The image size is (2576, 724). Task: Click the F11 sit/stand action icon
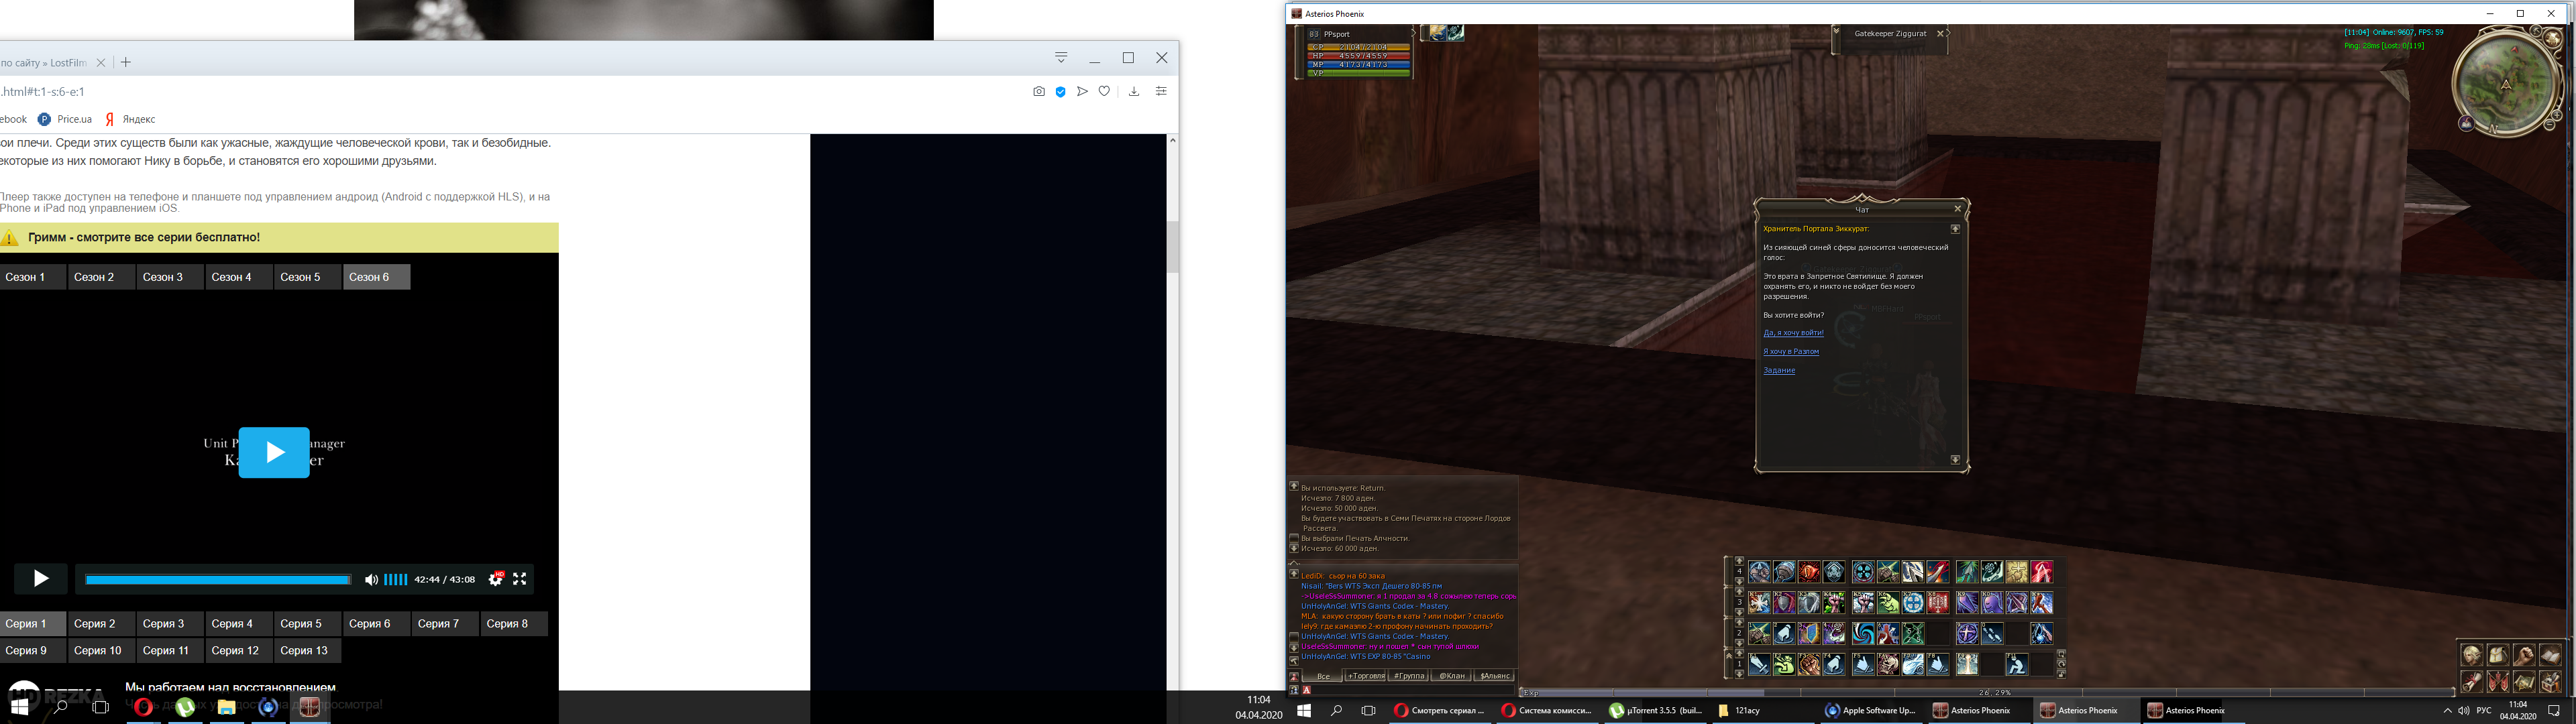pos(2017,664)
